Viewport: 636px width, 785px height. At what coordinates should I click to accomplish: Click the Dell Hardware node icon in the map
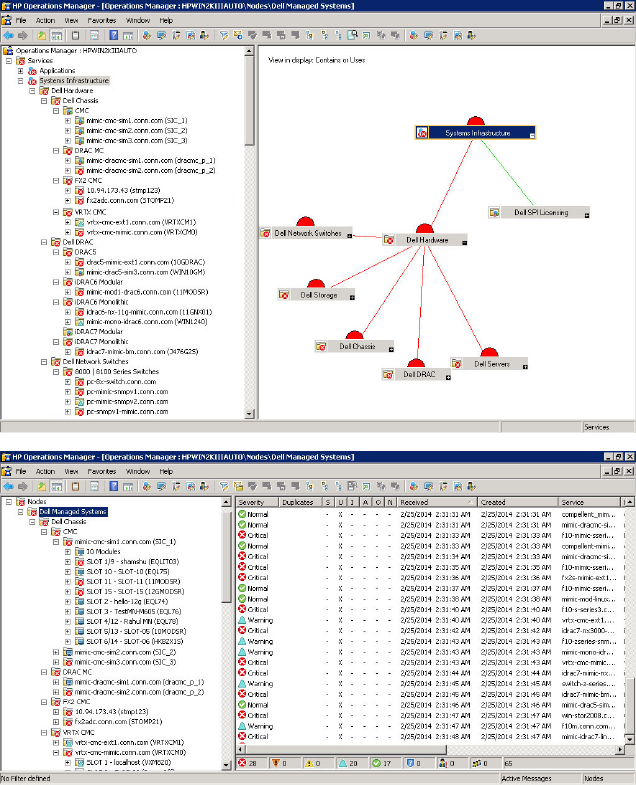click(x=389, y=240)
